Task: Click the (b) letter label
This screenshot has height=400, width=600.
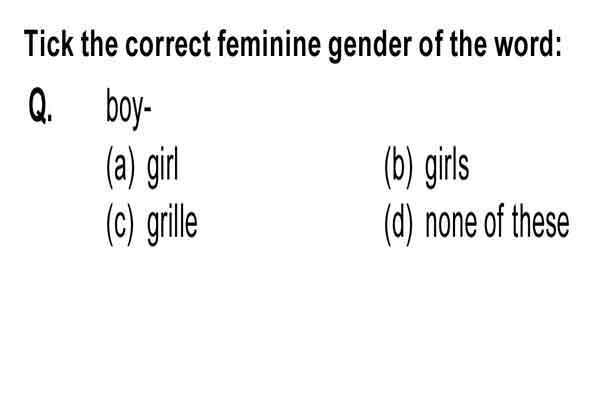Action: (399, 167)
